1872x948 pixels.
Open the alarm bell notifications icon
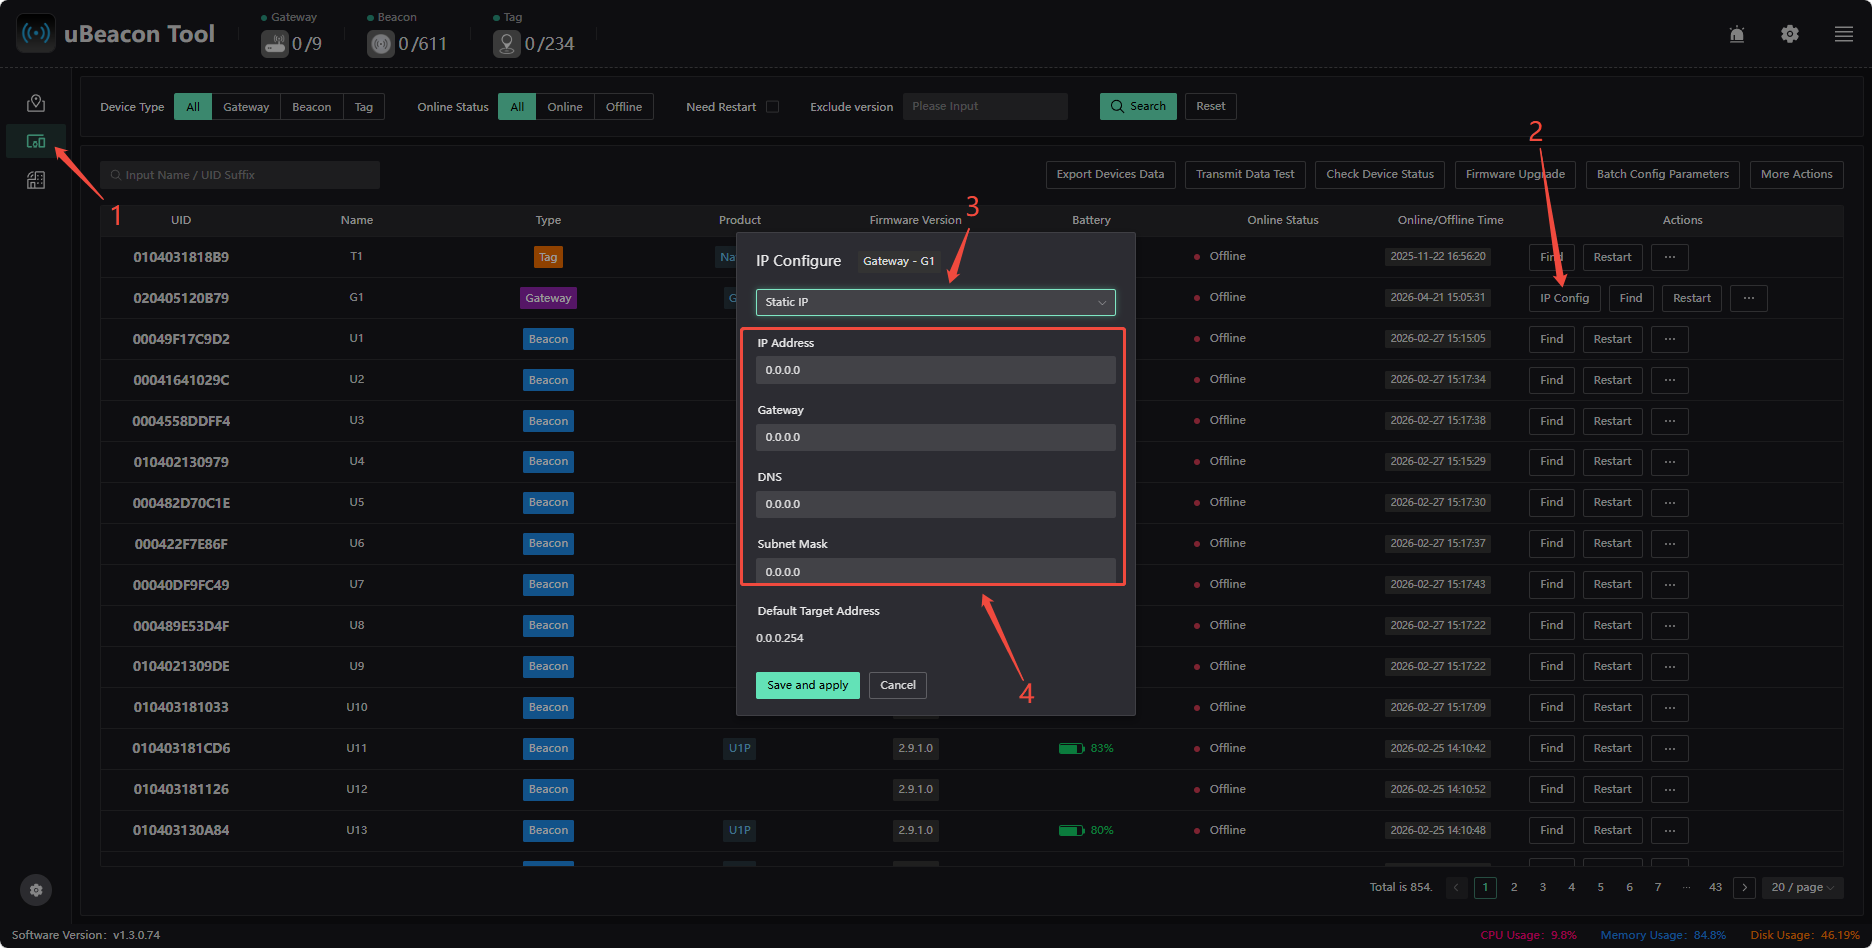pos(1737,34)
